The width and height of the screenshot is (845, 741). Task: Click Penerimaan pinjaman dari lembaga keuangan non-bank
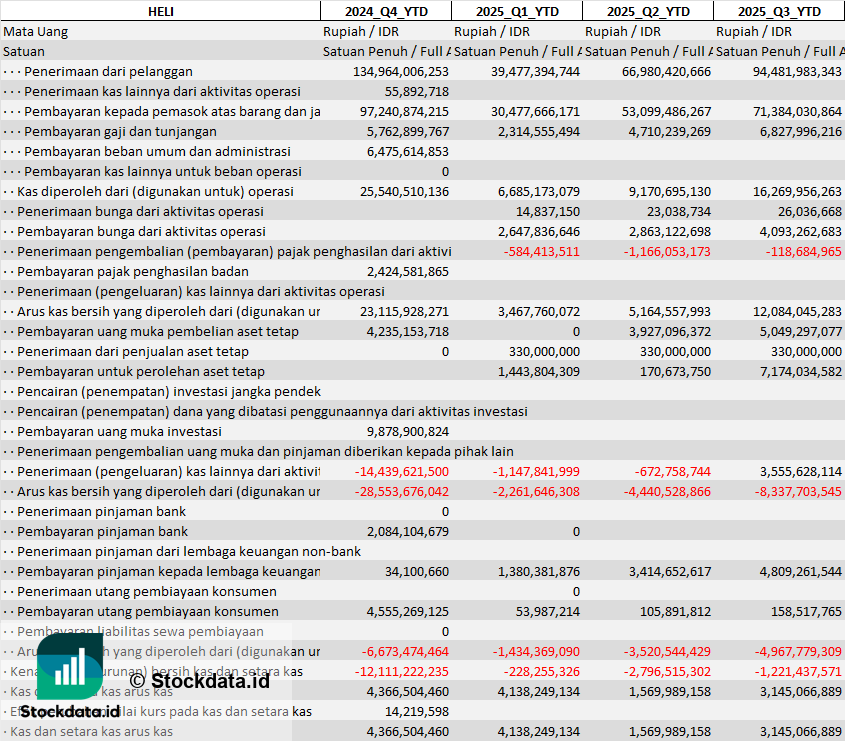click(x=189, y=551)
